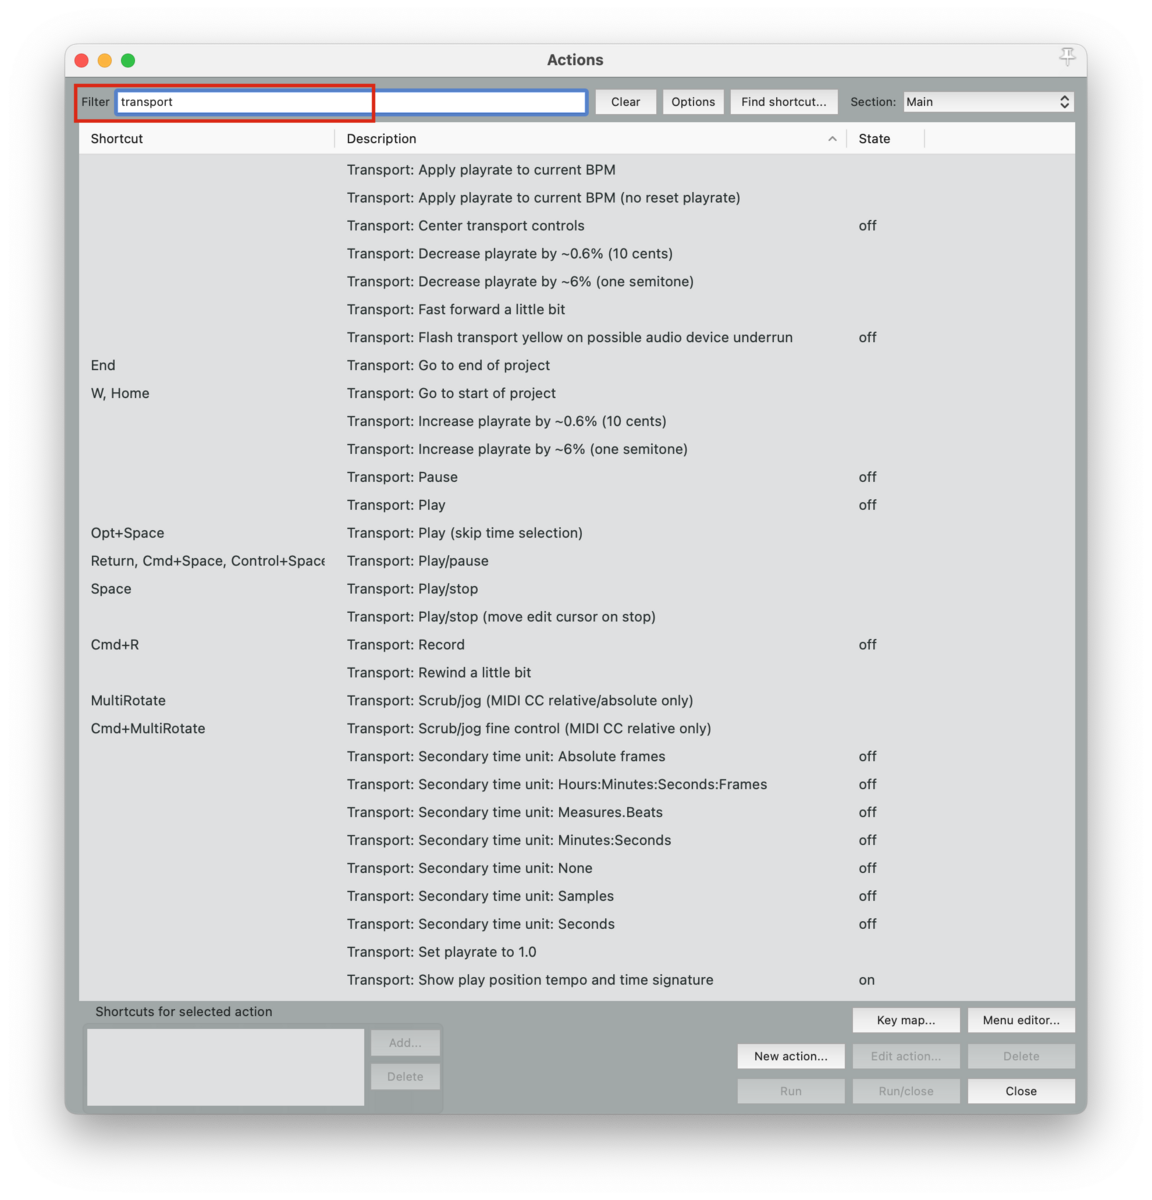
Task: Open the Menu editor...
Action: click(x=1021, y=1021)
